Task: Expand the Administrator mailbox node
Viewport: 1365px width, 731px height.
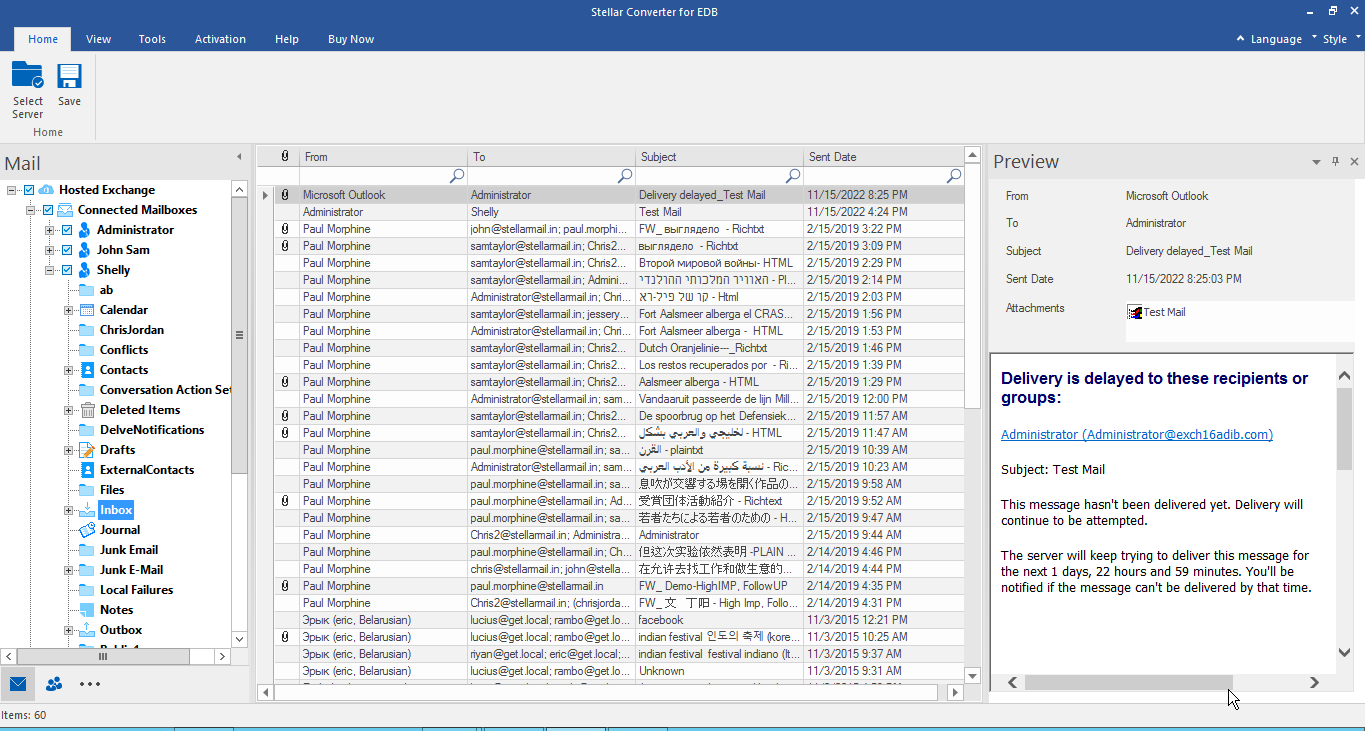Action: pos(49,230)
